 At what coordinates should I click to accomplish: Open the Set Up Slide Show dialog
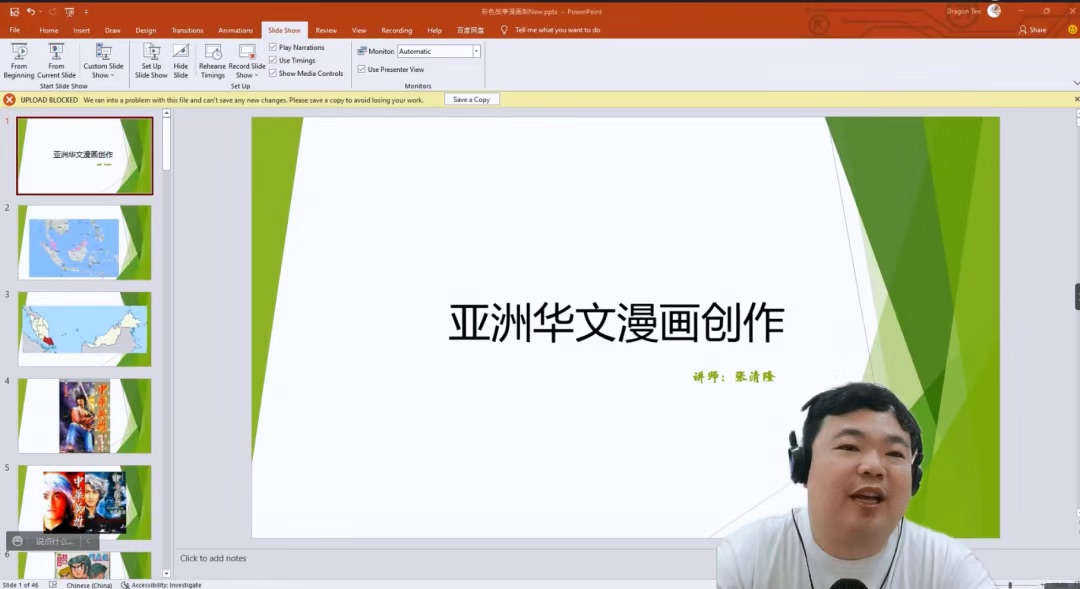(151, 61)
